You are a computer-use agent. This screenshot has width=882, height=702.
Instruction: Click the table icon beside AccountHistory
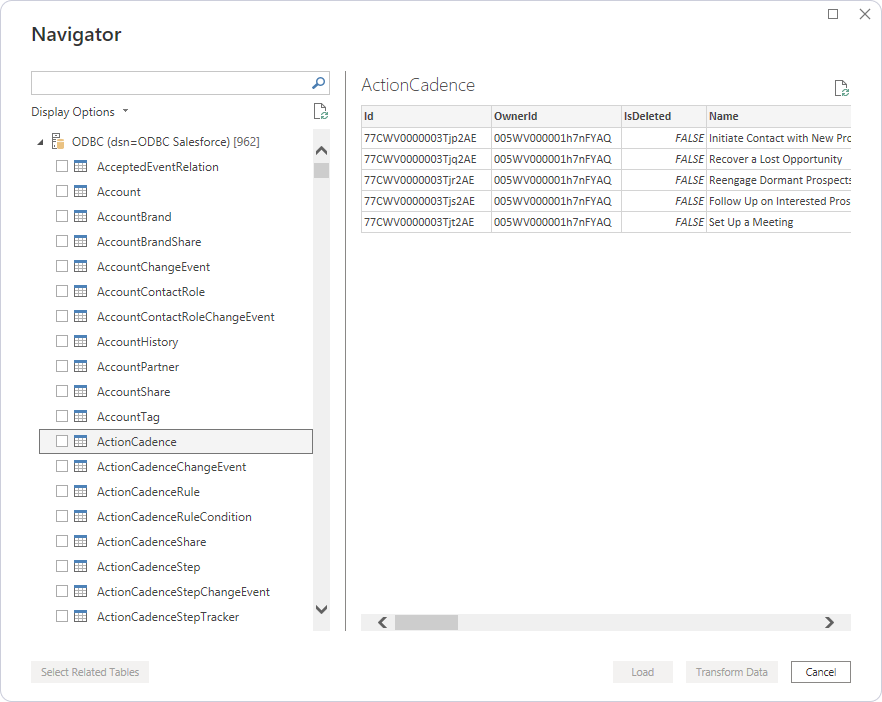coord(81,342)
